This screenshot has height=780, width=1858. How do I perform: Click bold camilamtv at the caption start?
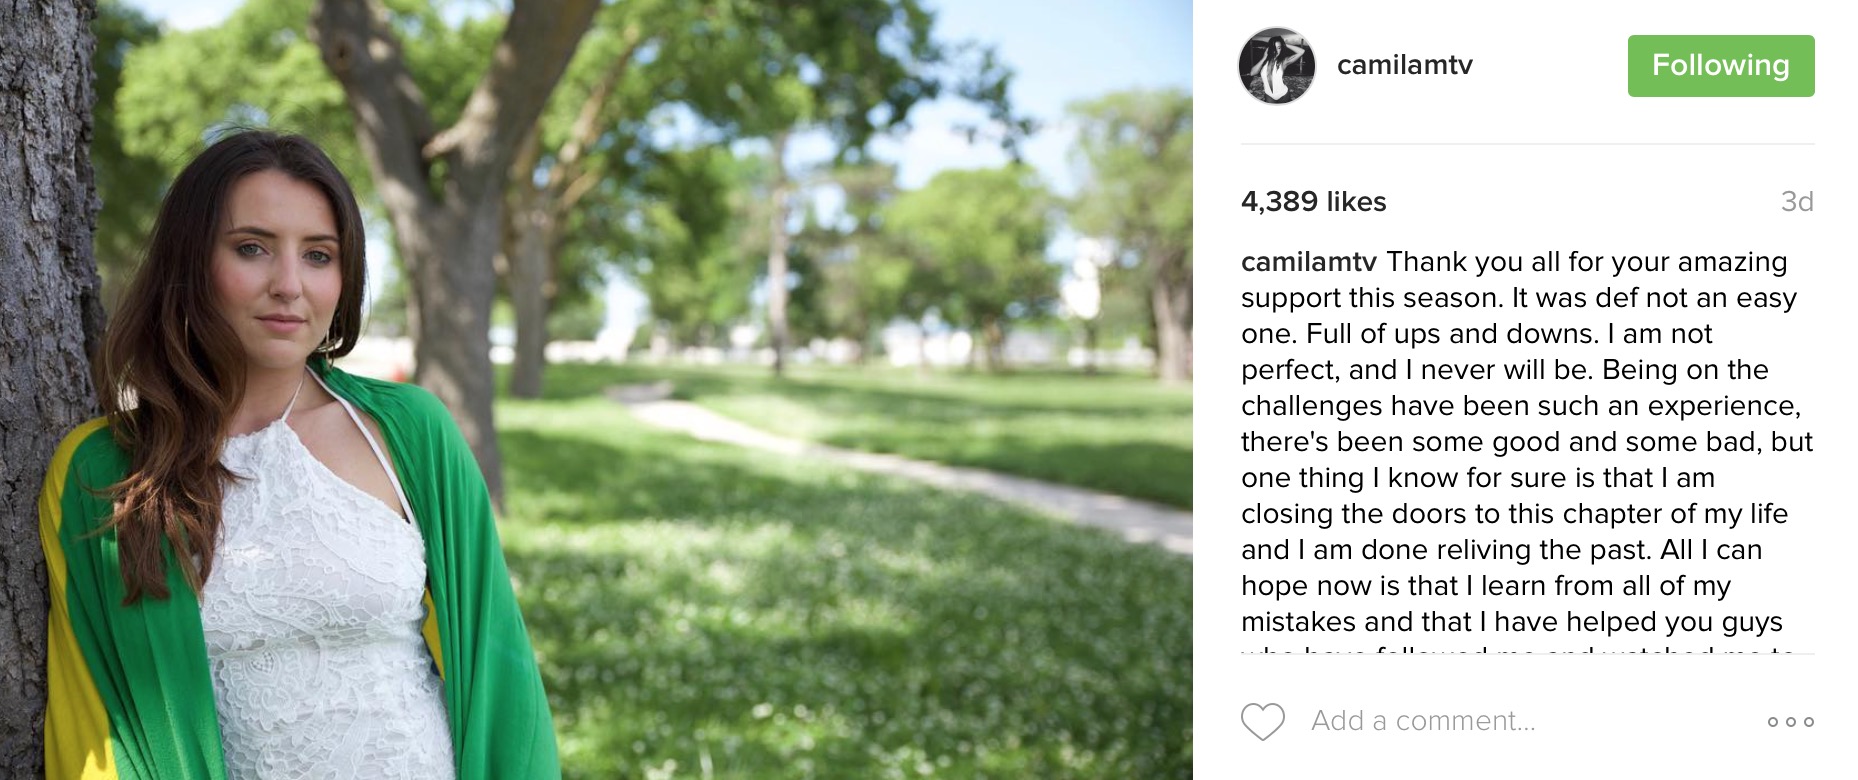pyautogui.click(x=1309, y=262)
